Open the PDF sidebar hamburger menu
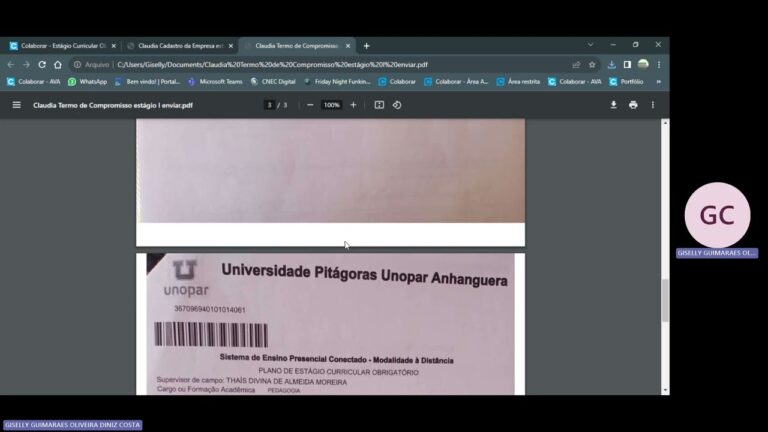 (17, 105)
